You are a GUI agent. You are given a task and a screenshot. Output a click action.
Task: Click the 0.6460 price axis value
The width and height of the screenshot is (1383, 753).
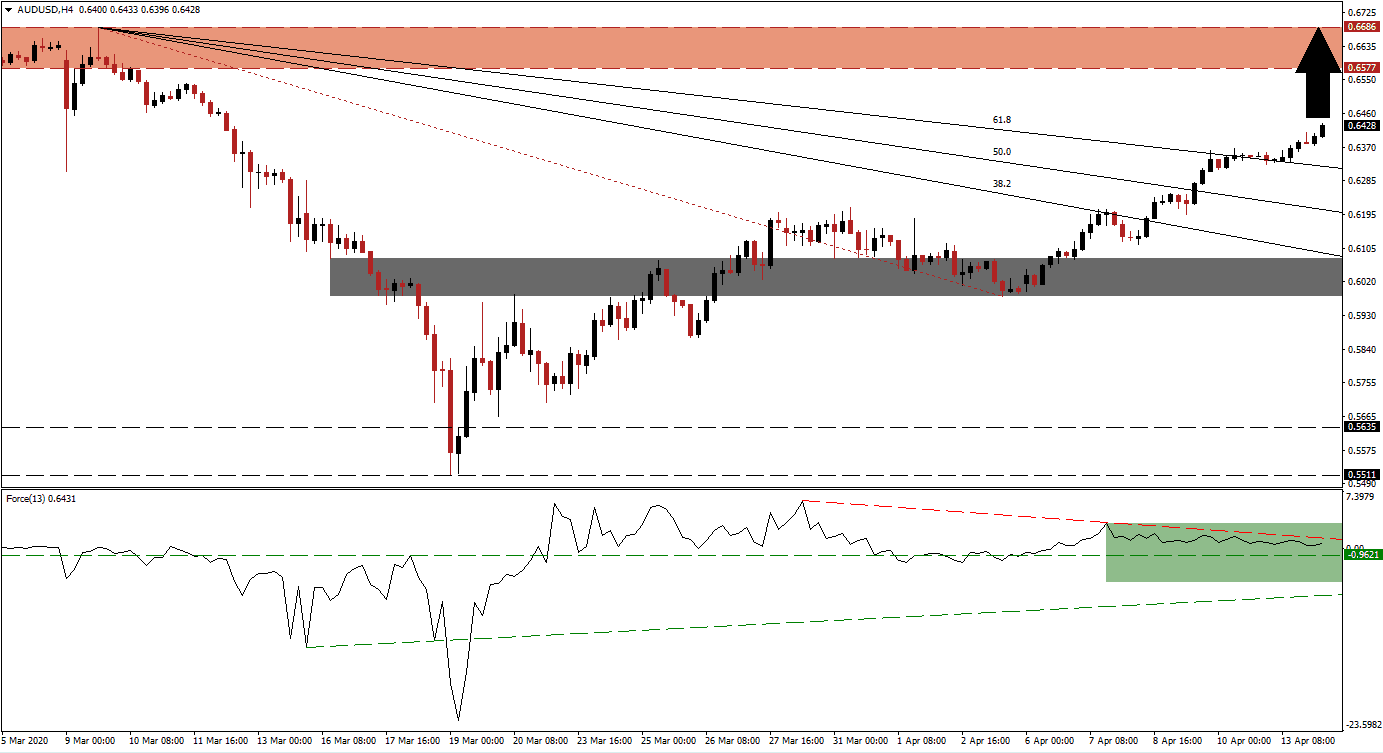(1362, 114)
